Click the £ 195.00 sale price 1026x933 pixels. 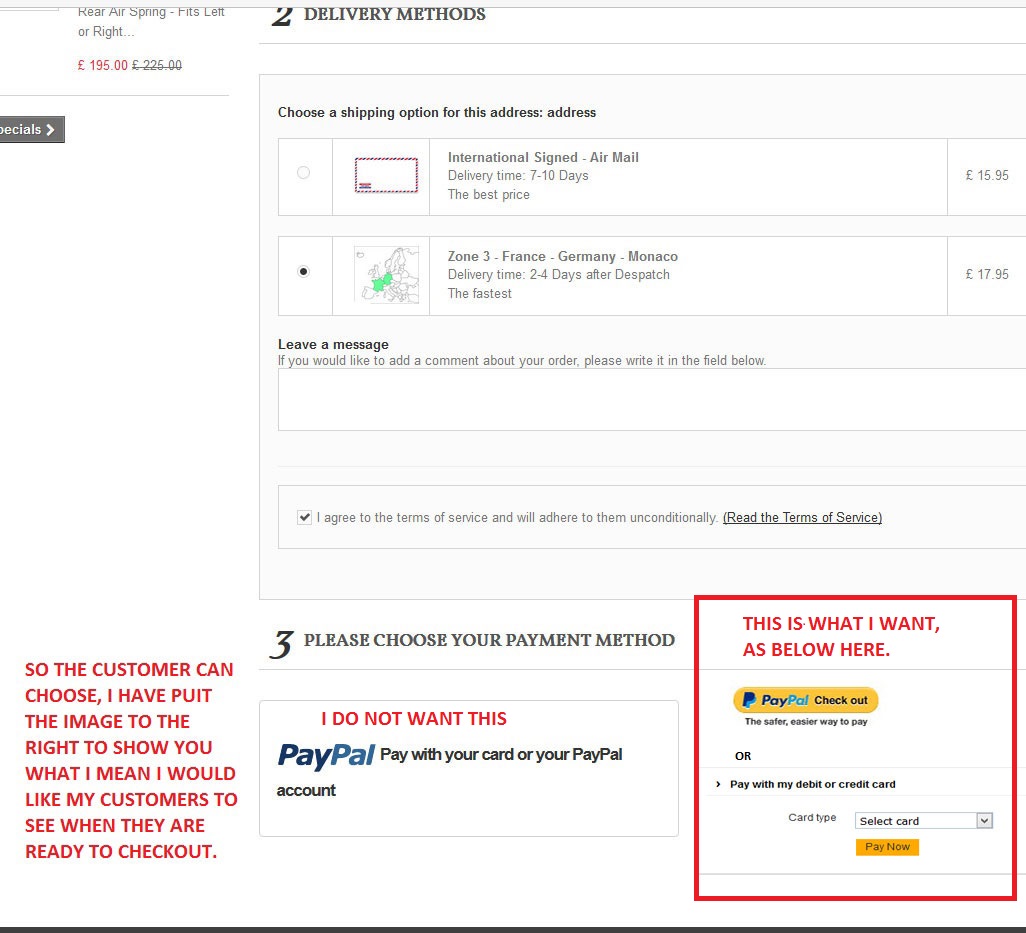103,65
